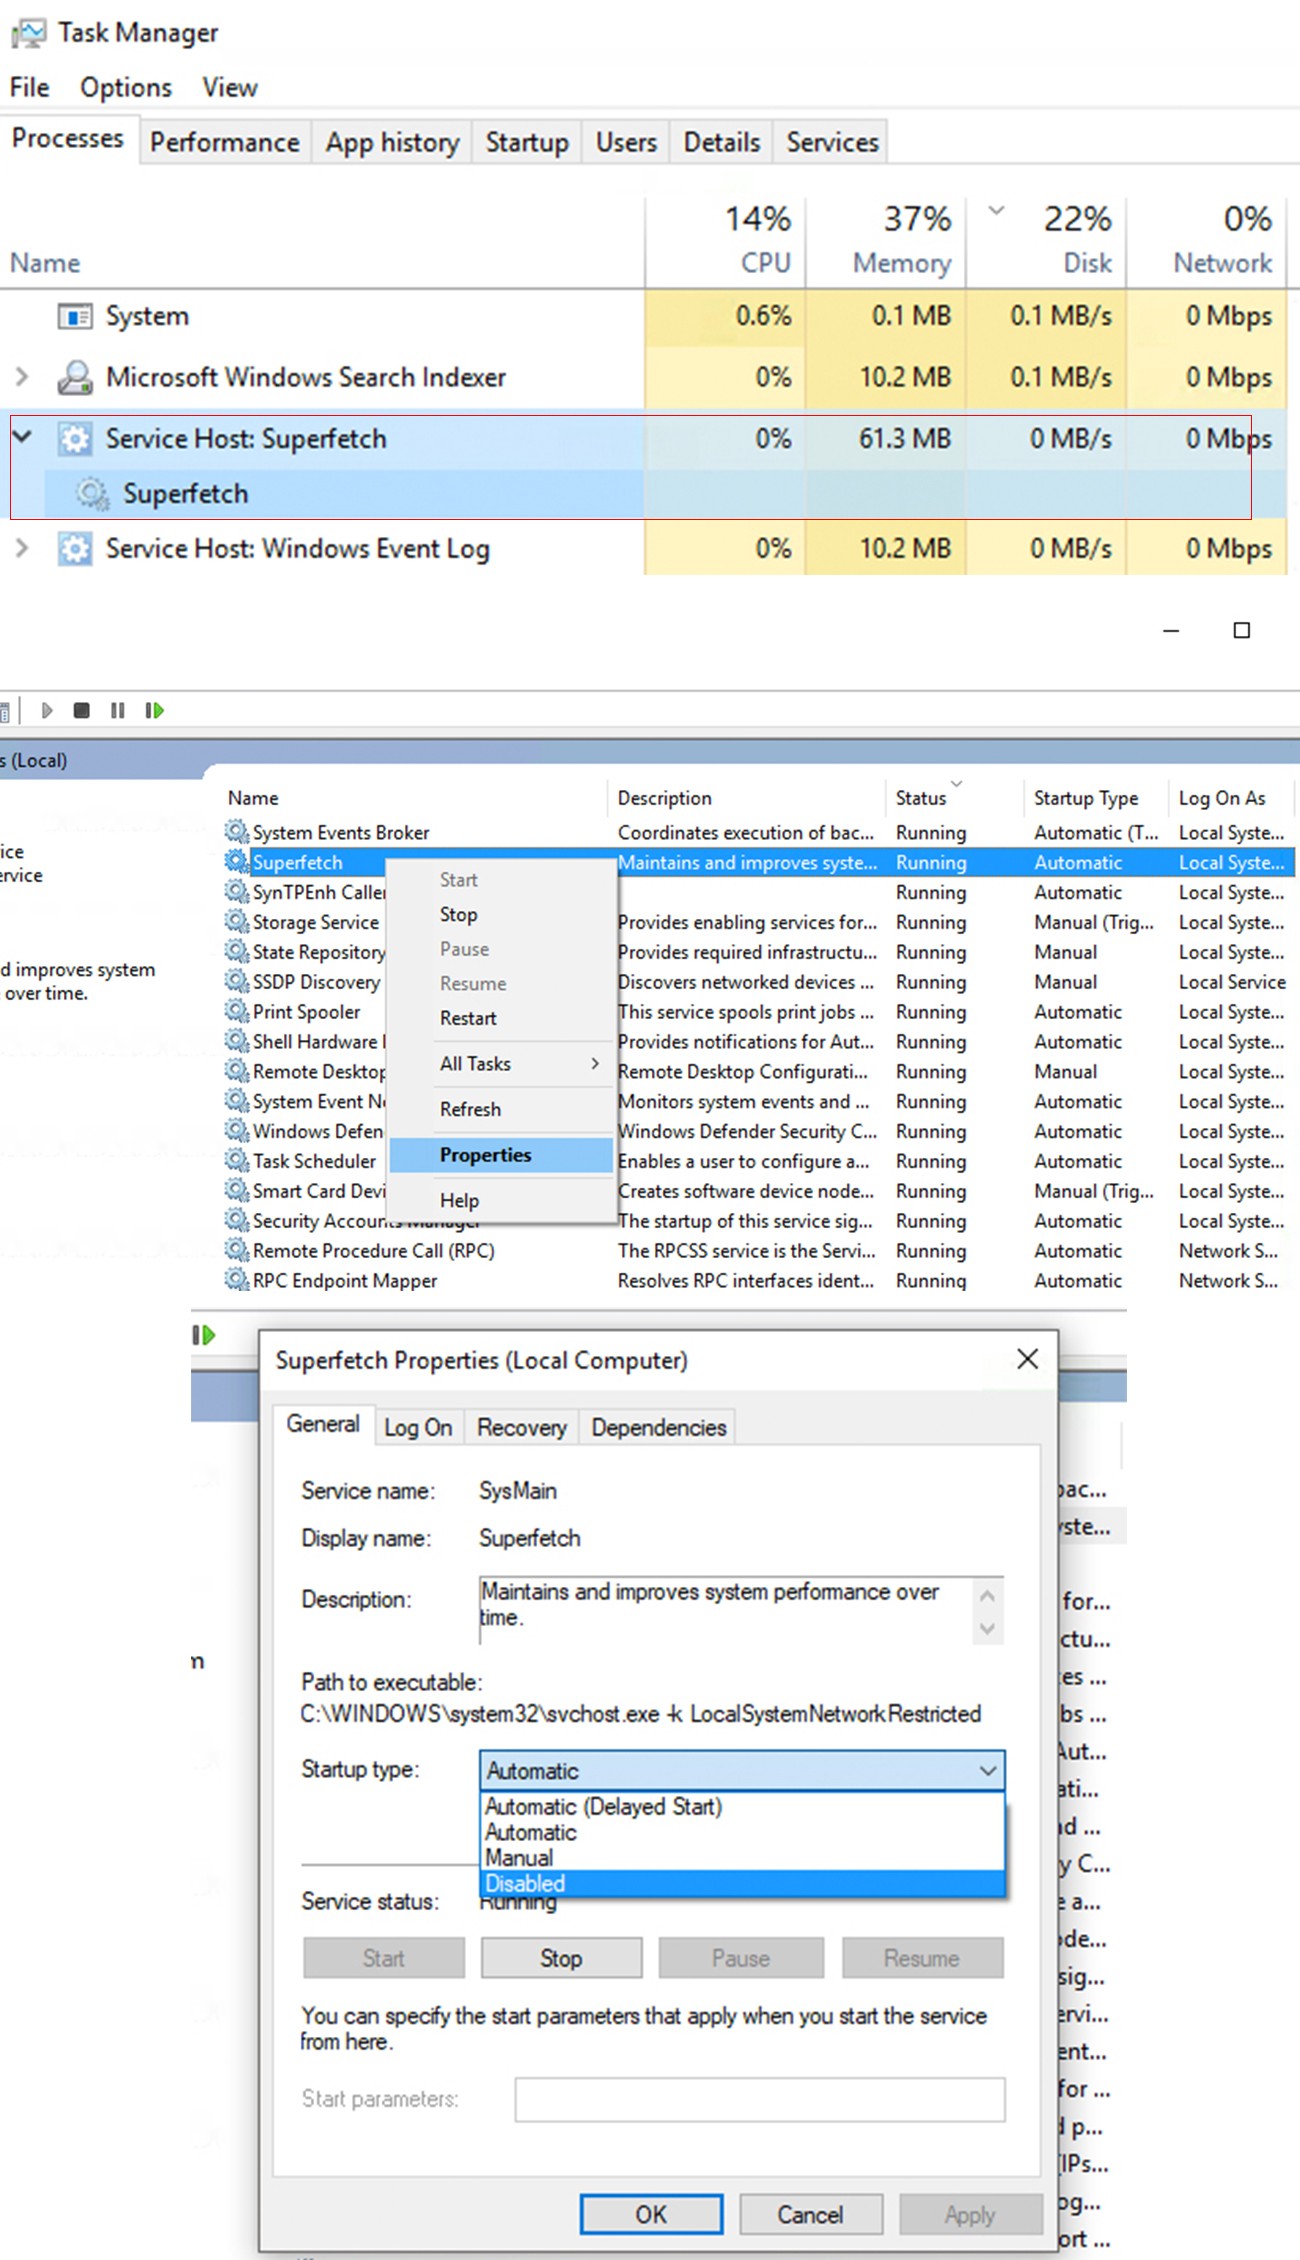1300x2260 pixels.
Task: Sort services by Startup Type column header
Action: (x=1096, y=798)
